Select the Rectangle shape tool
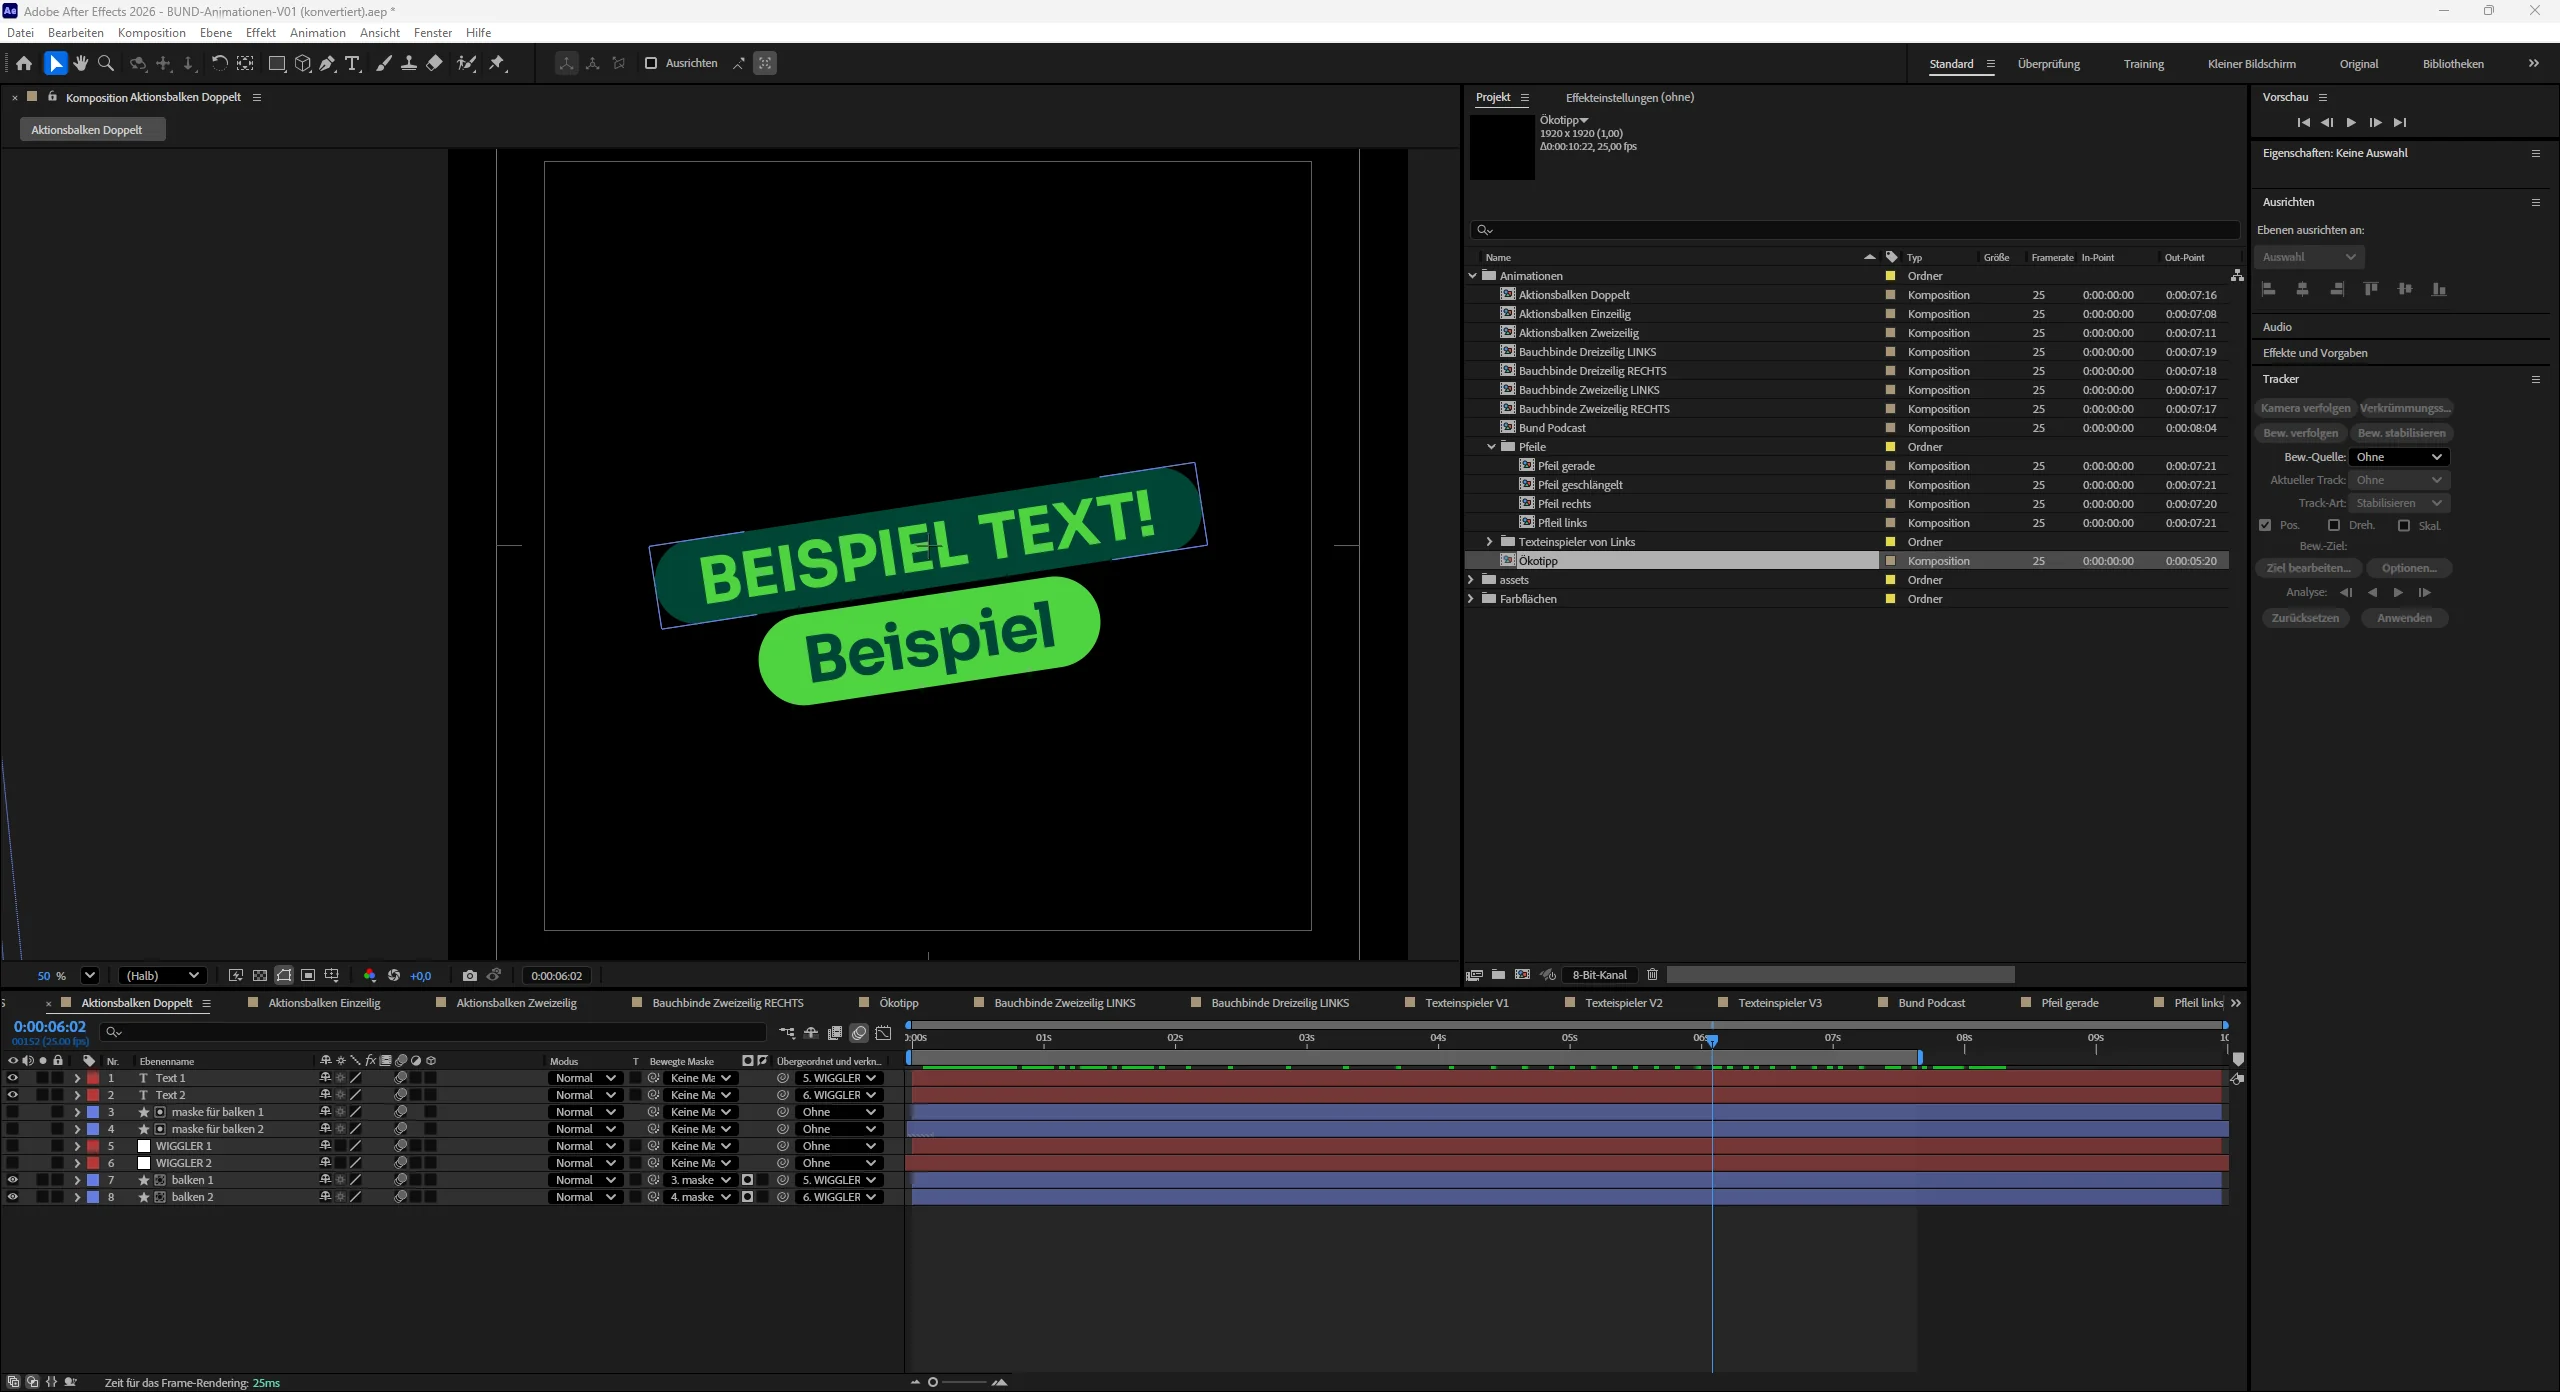 coord(277,63)
